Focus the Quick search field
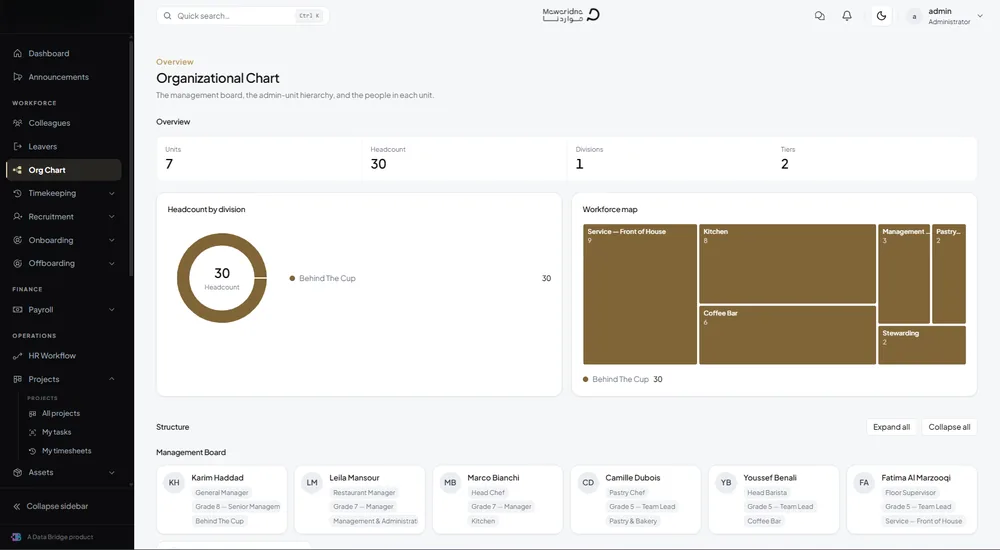Viewport: 1000px width, 550px height. pos(242,16)
